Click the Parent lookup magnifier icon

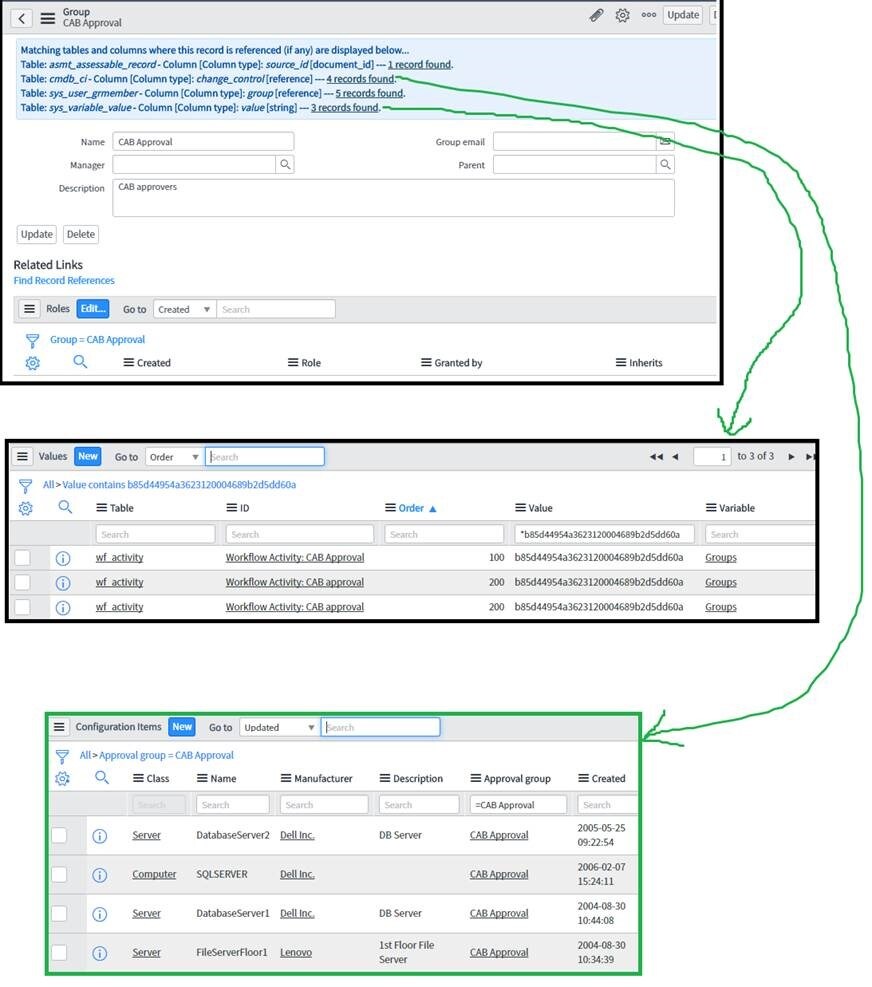pos(665,165)
